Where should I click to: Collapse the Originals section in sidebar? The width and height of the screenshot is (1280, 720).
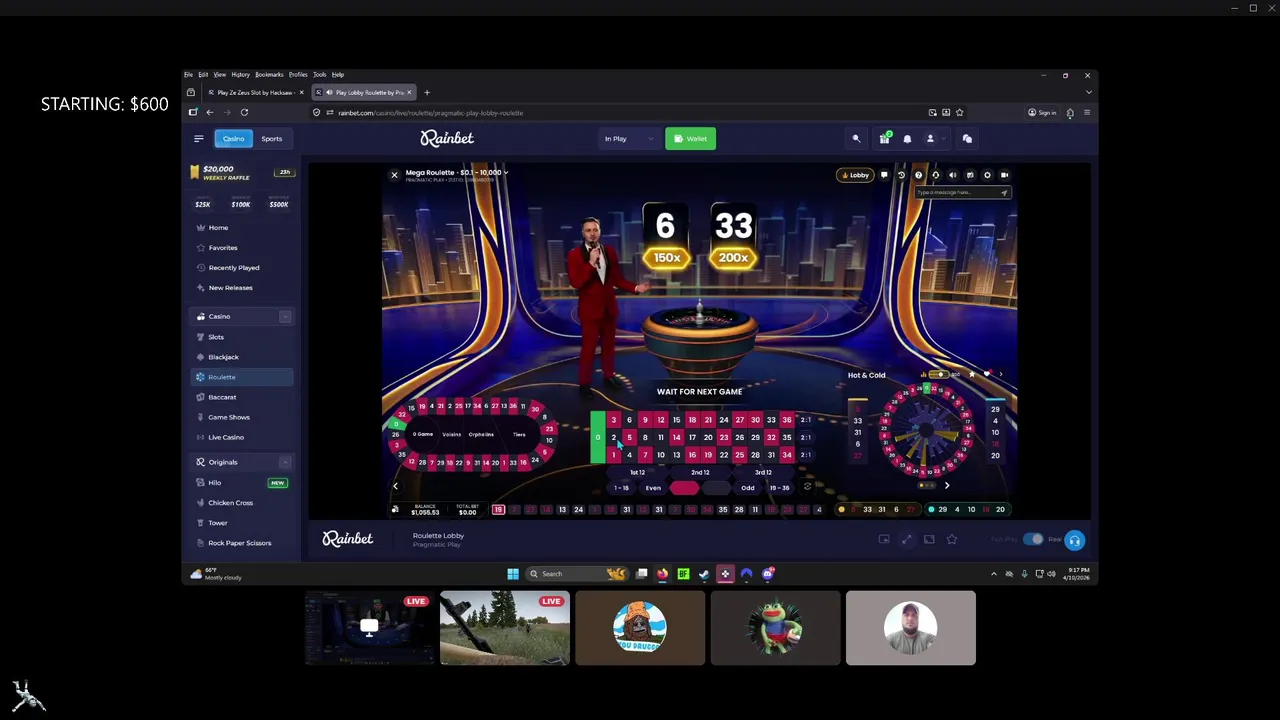(285, 462)
